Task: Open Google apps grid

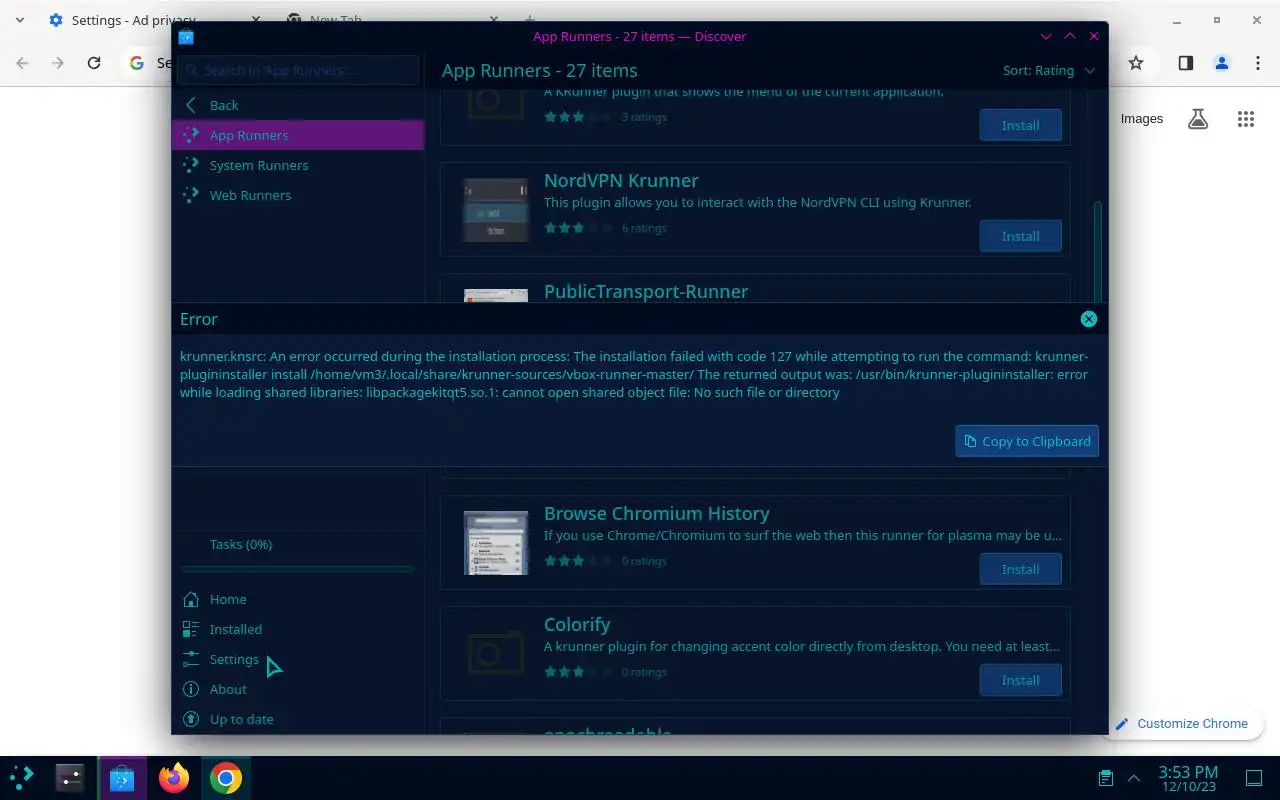Action: pos(1246,119)
